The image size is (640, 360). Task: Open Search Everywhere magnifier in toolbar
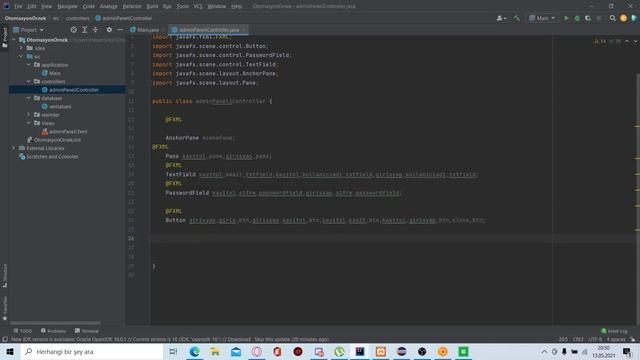pos(613,18)
